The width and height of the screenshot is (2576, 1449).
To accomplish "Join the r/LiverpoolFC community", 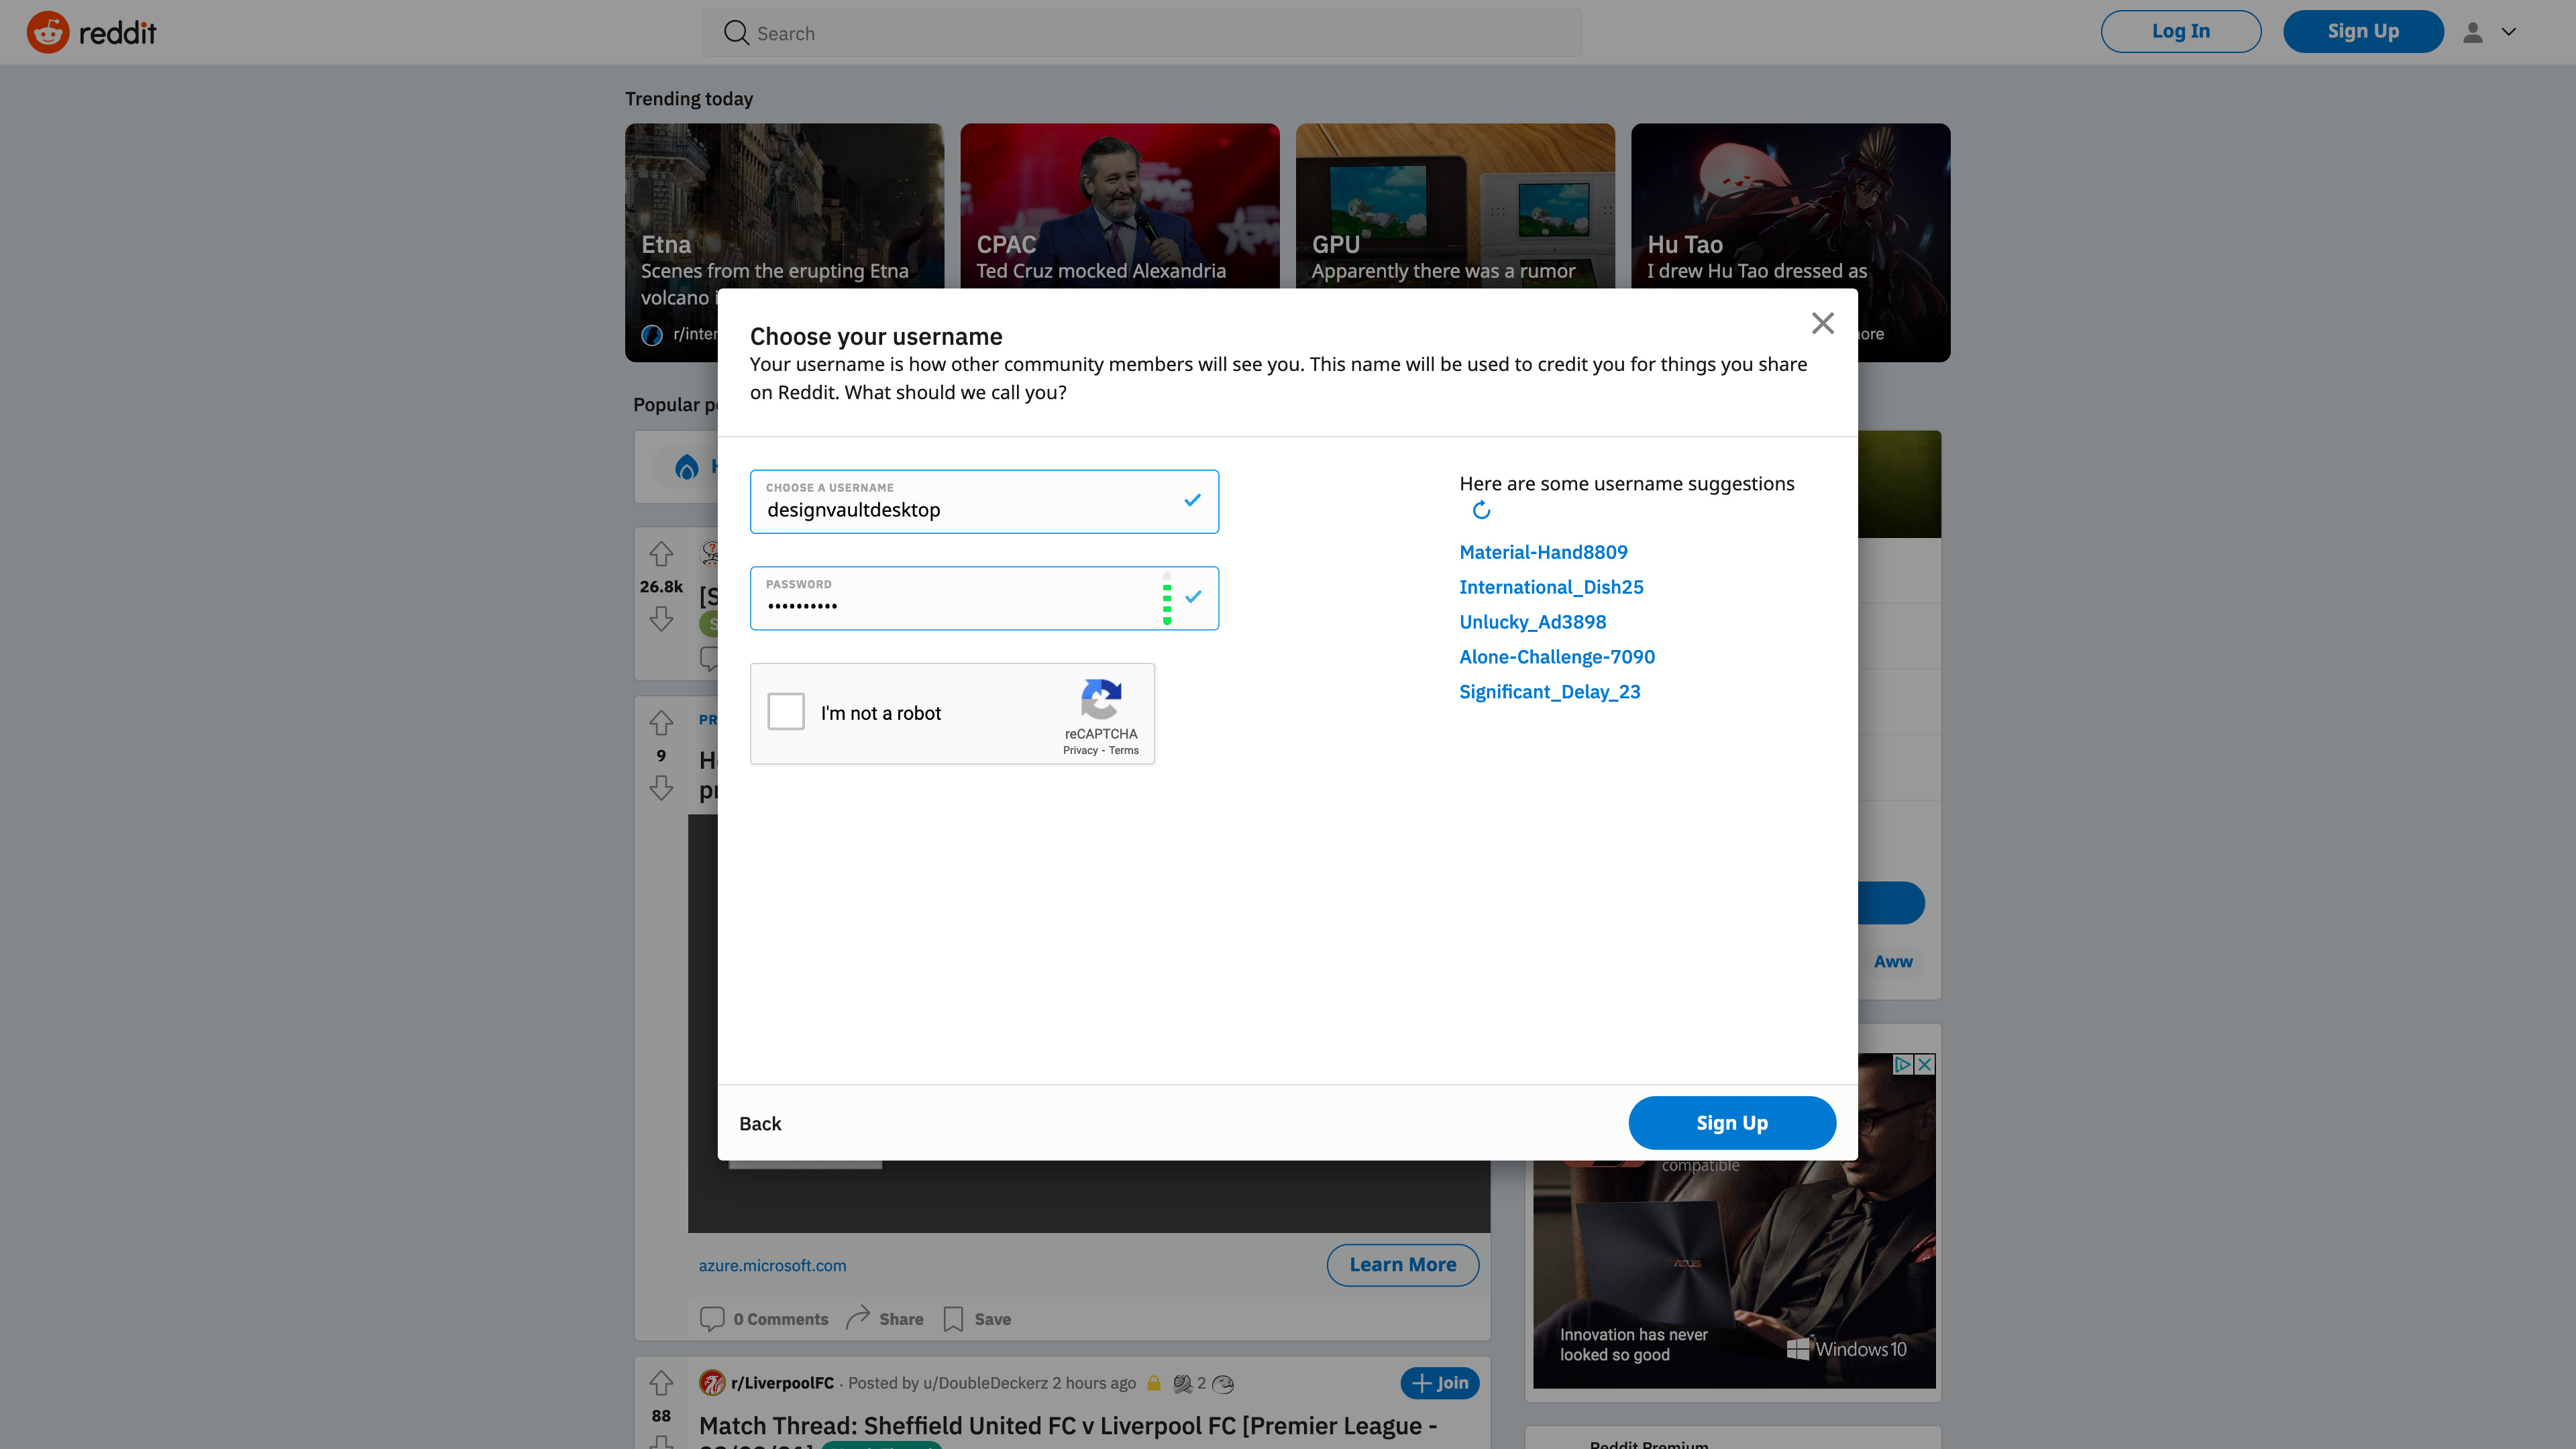I will (x=1439, y=1383).
